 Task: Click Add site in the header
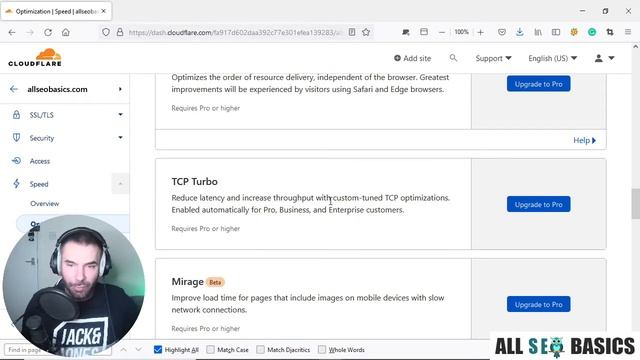412,58
